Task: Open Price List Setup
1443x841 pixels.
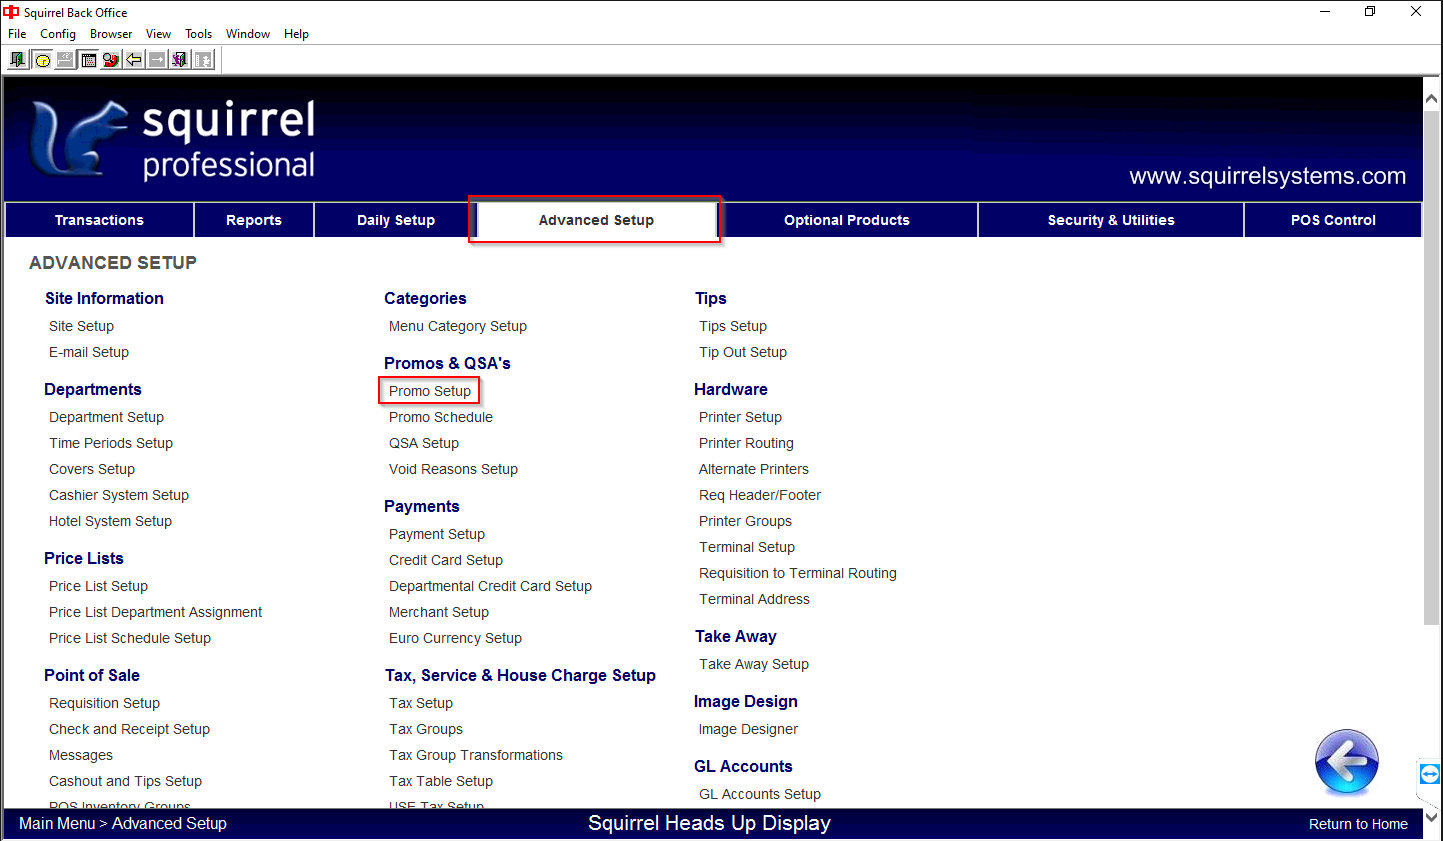Action: (98, 586)
